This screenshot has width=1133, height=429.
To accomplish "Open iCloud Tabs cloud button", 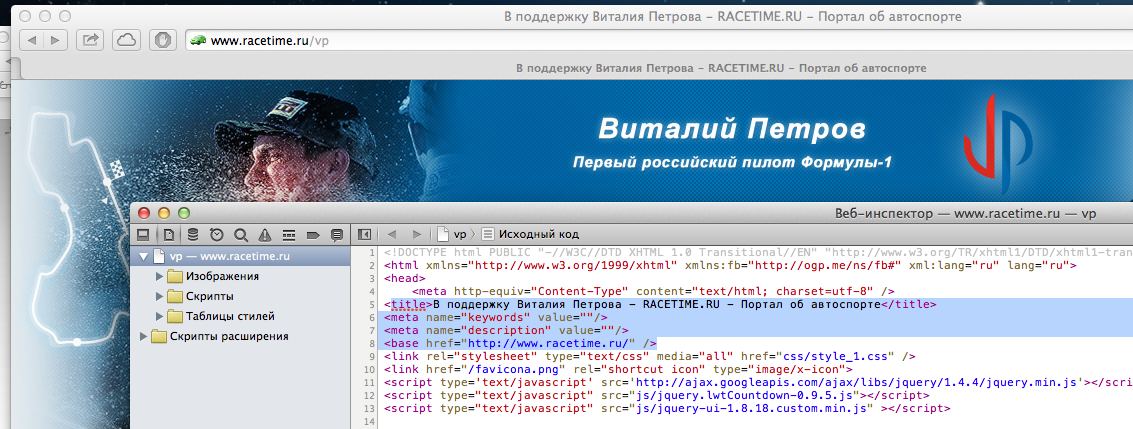I will [127, 40].
